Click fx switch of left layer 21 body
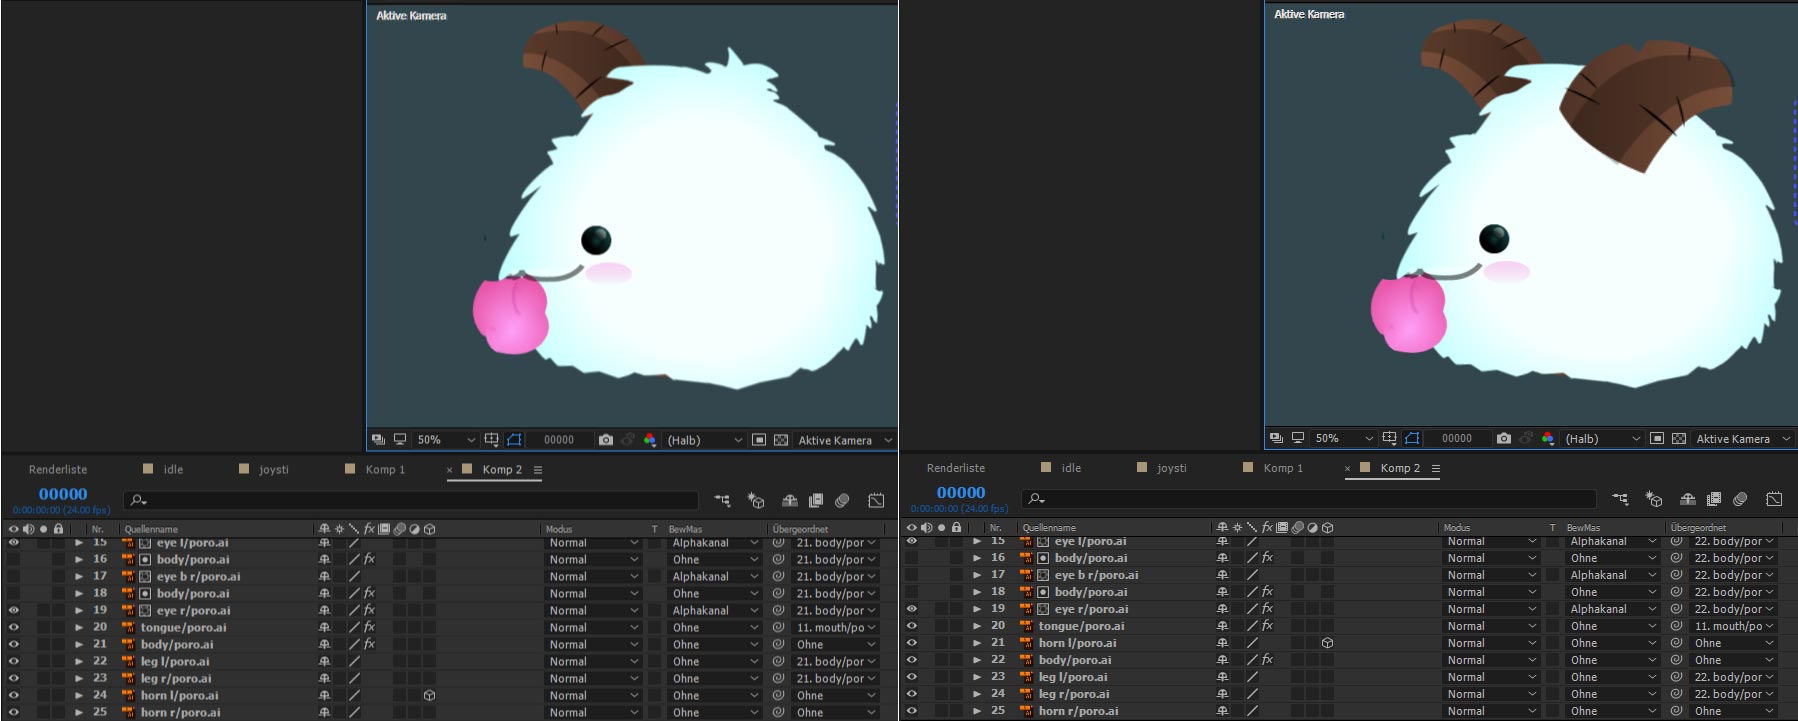Screen dimensions: 1798x721 369,644
